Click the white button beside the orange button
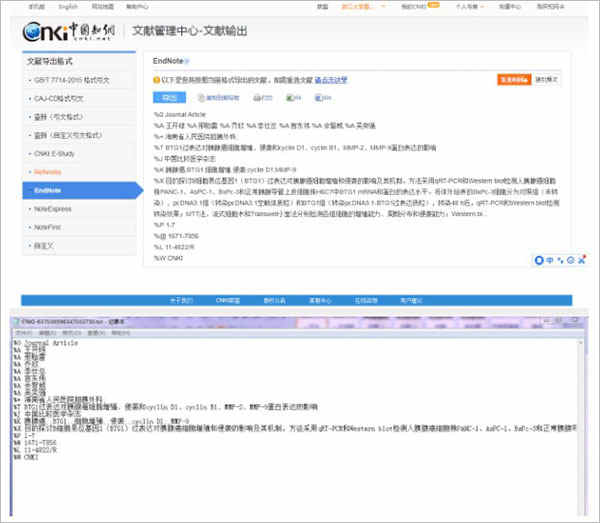The height and width of the screenshot is (523, 600). pos(546,80)
